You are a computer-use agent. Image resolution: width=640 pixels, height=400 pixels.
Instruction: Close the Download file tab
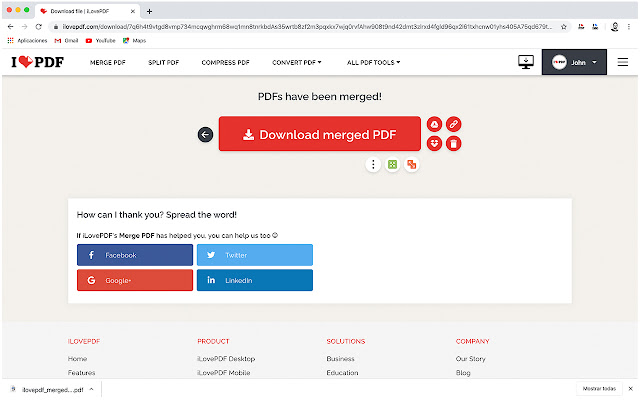133,11
